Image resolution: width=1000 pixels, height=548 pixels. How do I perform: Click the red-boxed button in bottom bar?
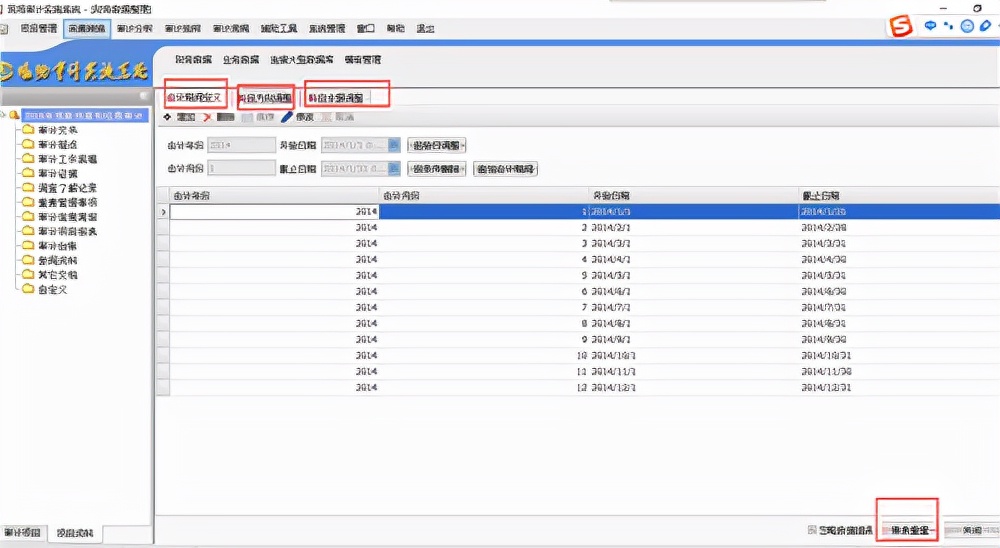[x=909, y=530]
